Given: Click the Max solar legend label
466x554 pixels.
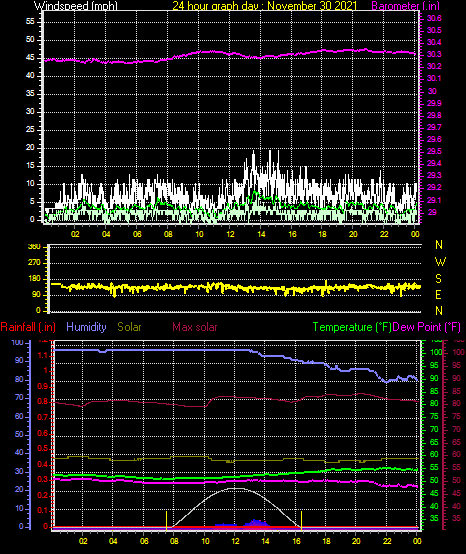Looking at the screenshot, I should (x=195, y=327).
